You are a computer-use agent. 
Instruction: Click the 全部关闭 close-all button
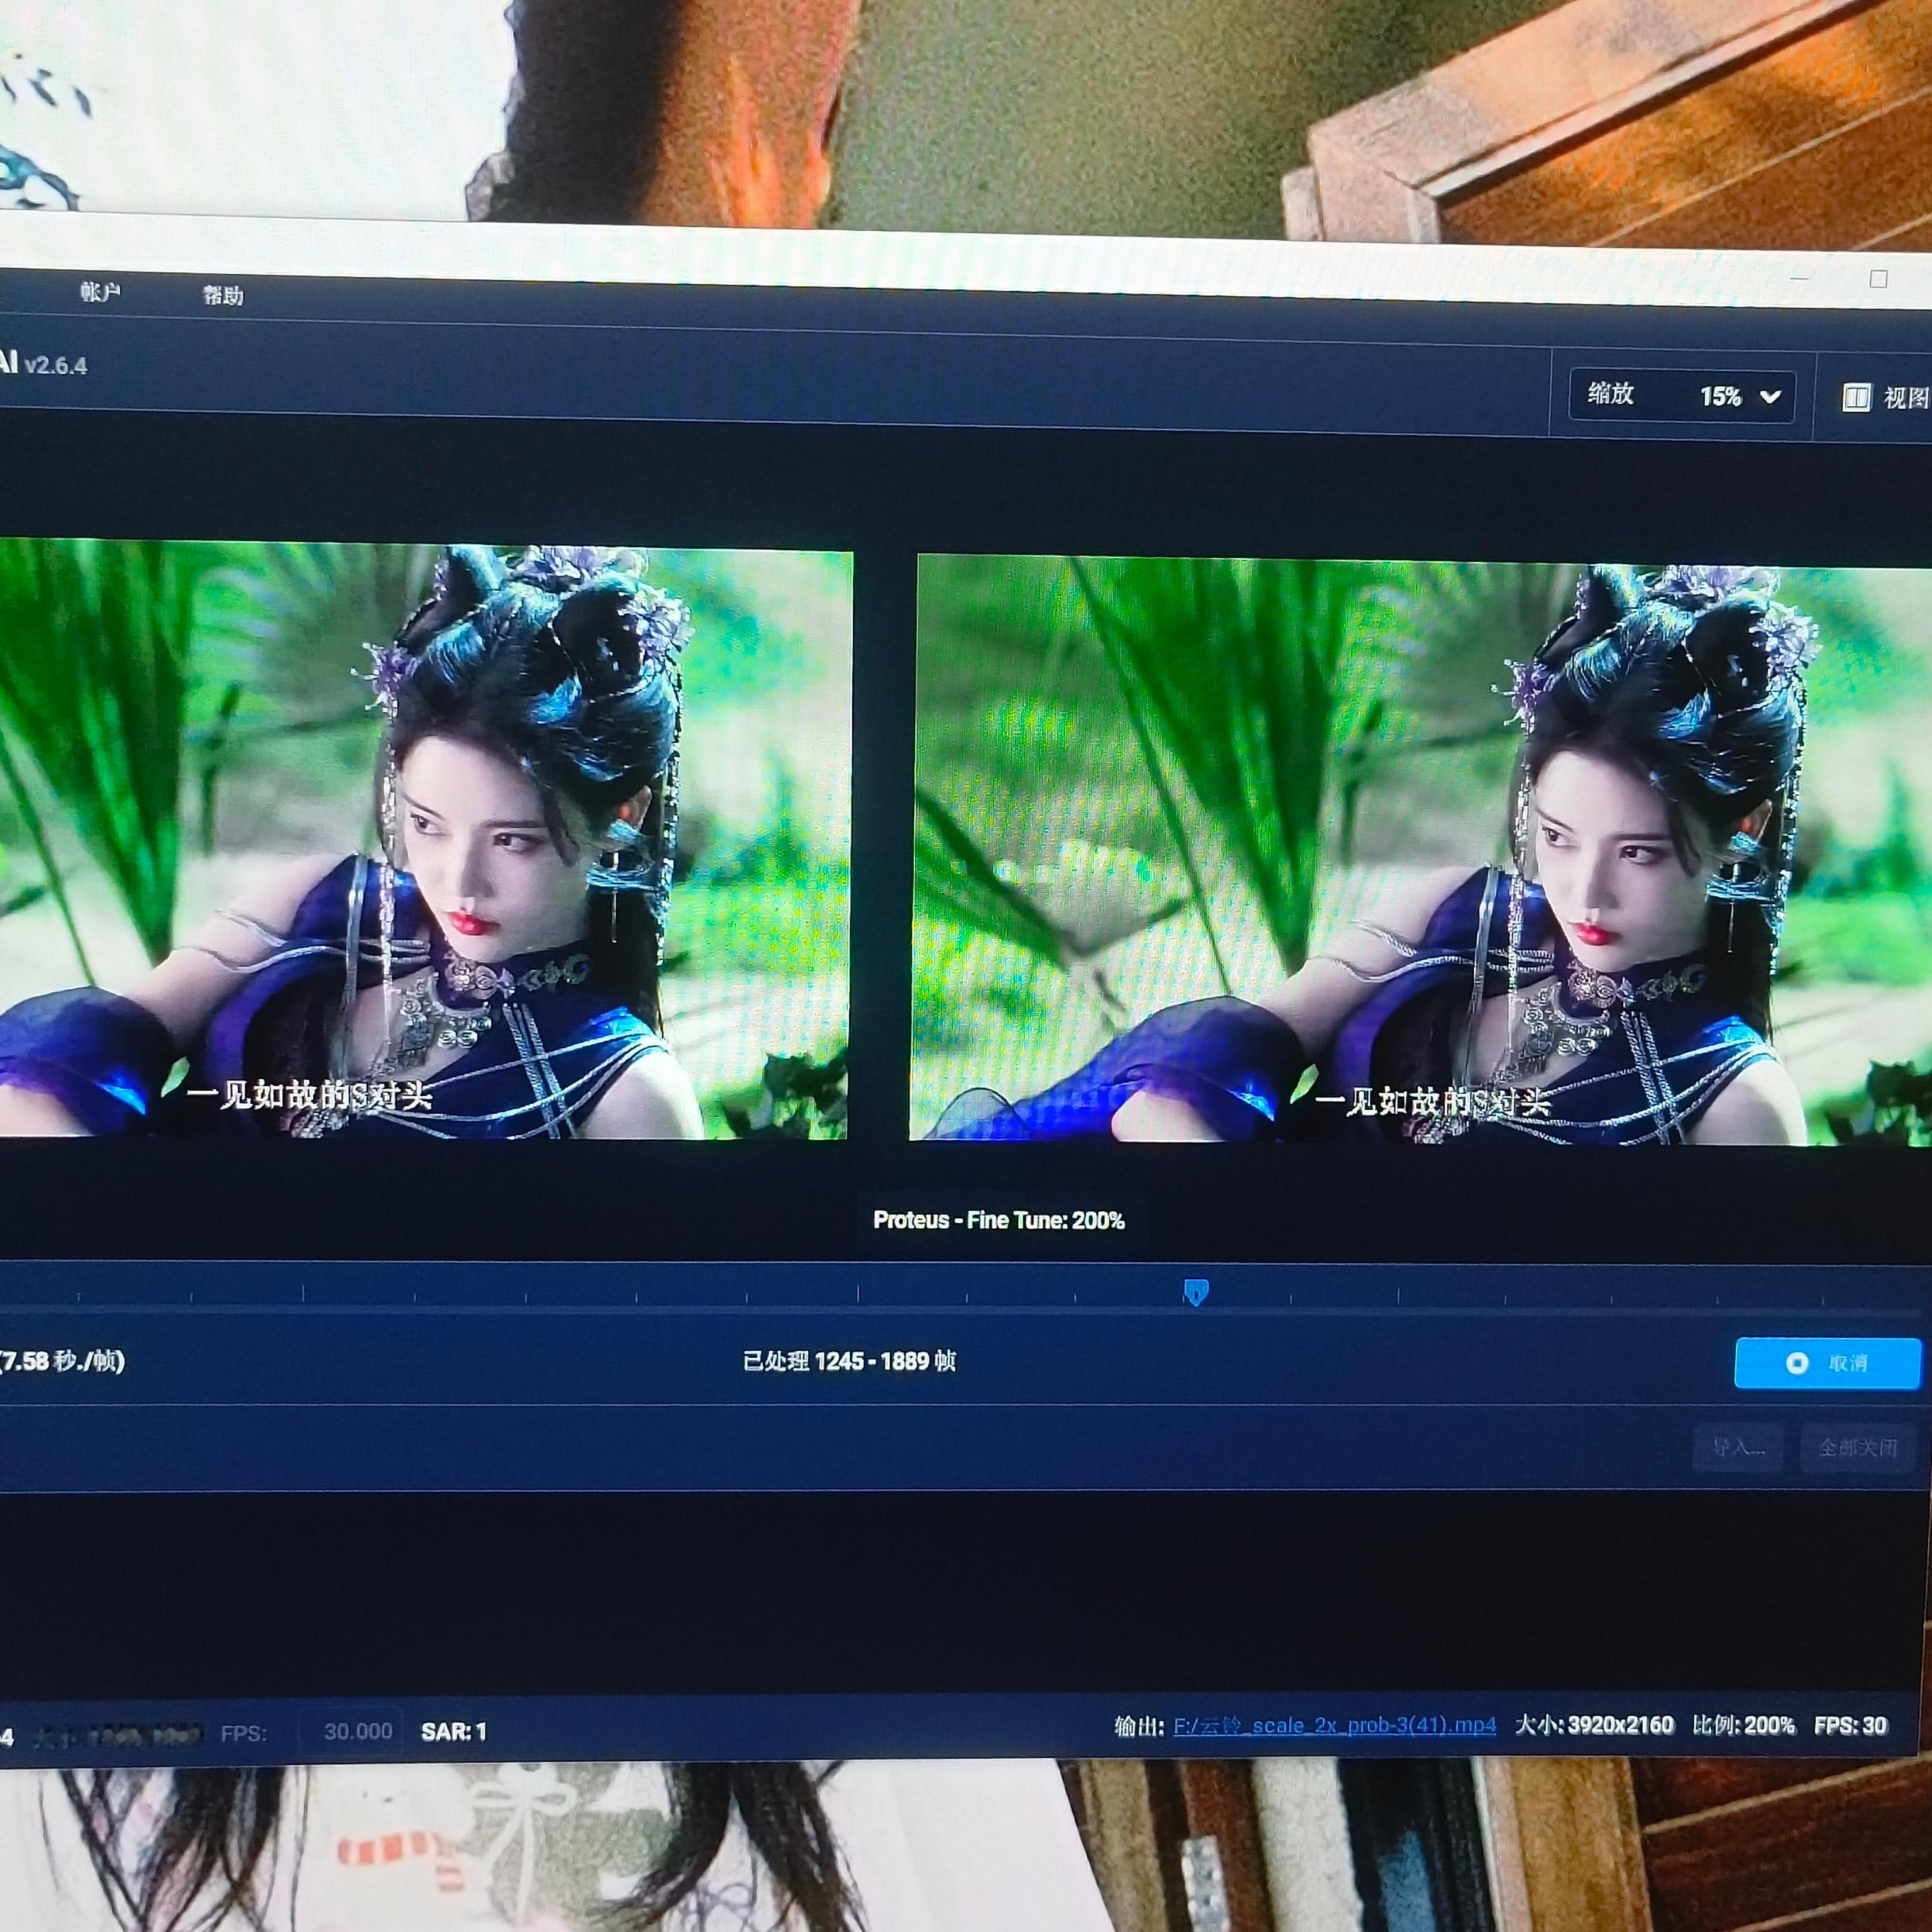[1858, 1448]
